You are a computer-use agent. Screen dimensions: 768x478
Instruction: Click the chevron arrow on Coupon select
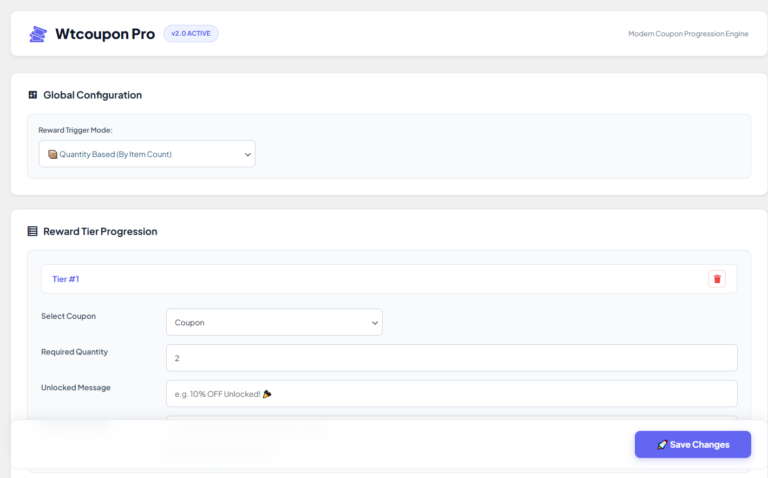click(x=375, y=322)
